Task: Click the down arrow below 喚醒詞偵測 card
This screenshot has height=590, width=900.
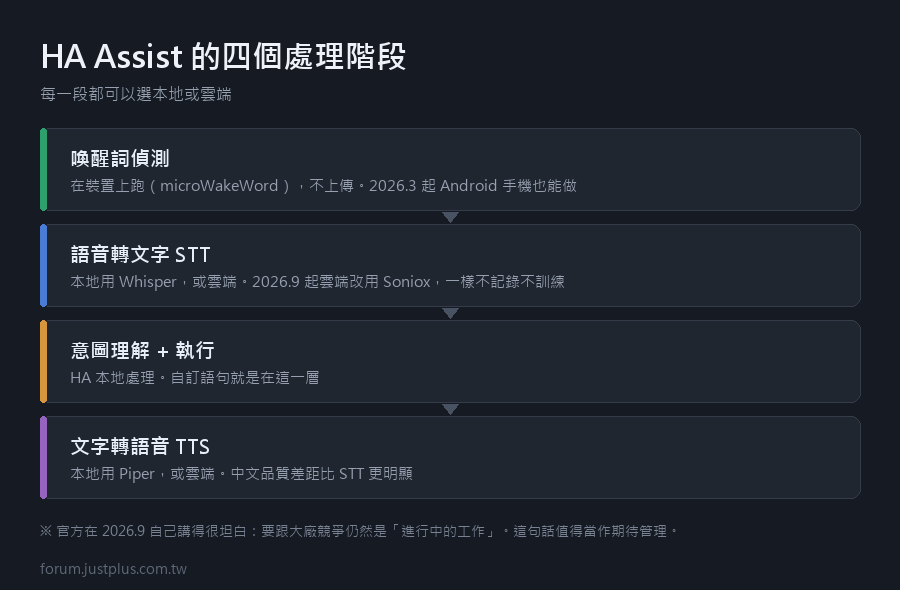Action: (x=451, y=217)
